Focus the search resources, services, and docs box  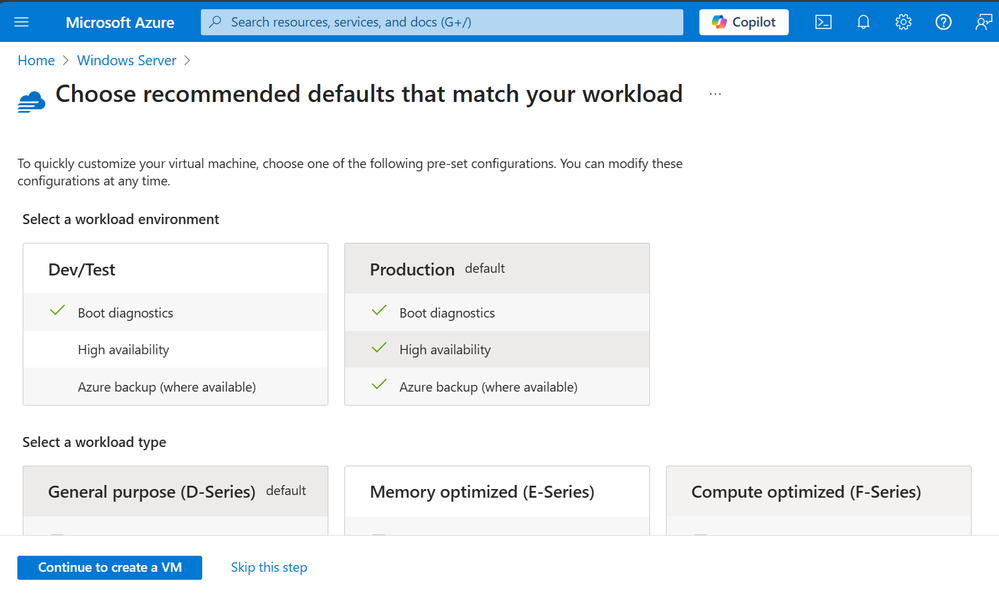[x=442, y=22]
